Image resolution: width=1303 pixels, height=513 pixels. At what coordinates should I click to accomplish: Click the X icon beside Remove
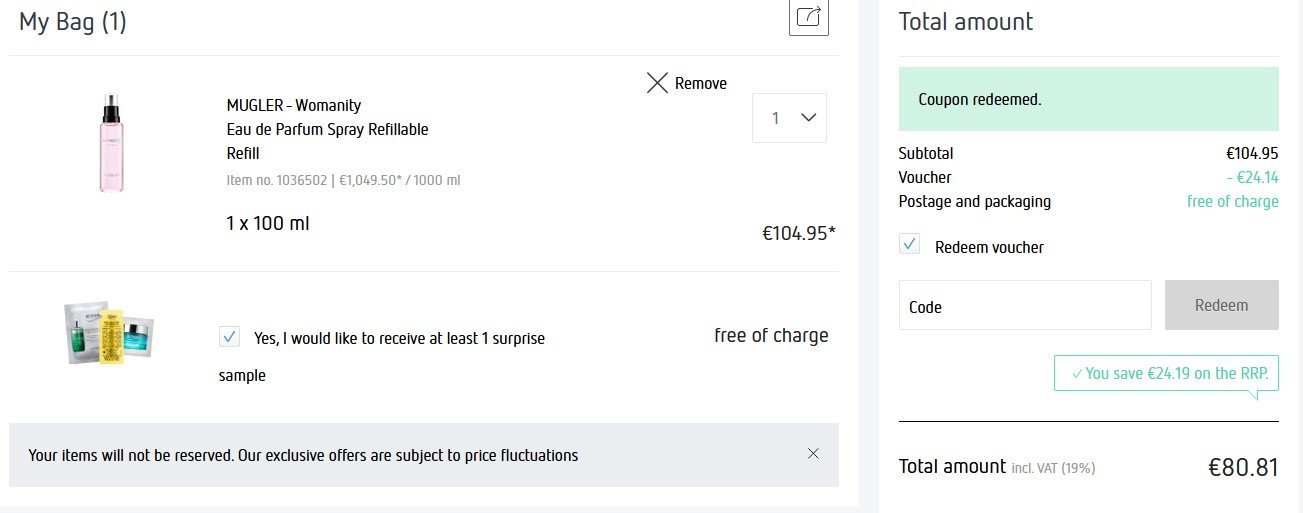(657, 83)
